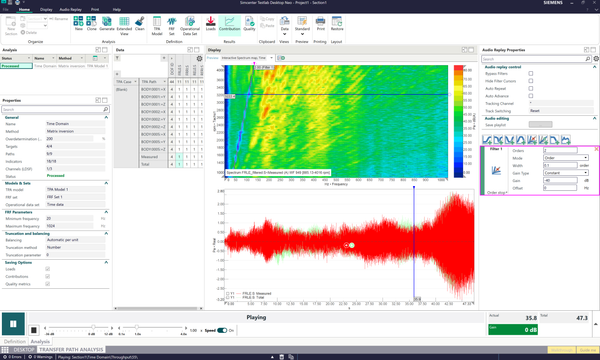This screenshot has width=600, height=360.
Task: Enable the Auto Advance checkbox
Action: 531,96
